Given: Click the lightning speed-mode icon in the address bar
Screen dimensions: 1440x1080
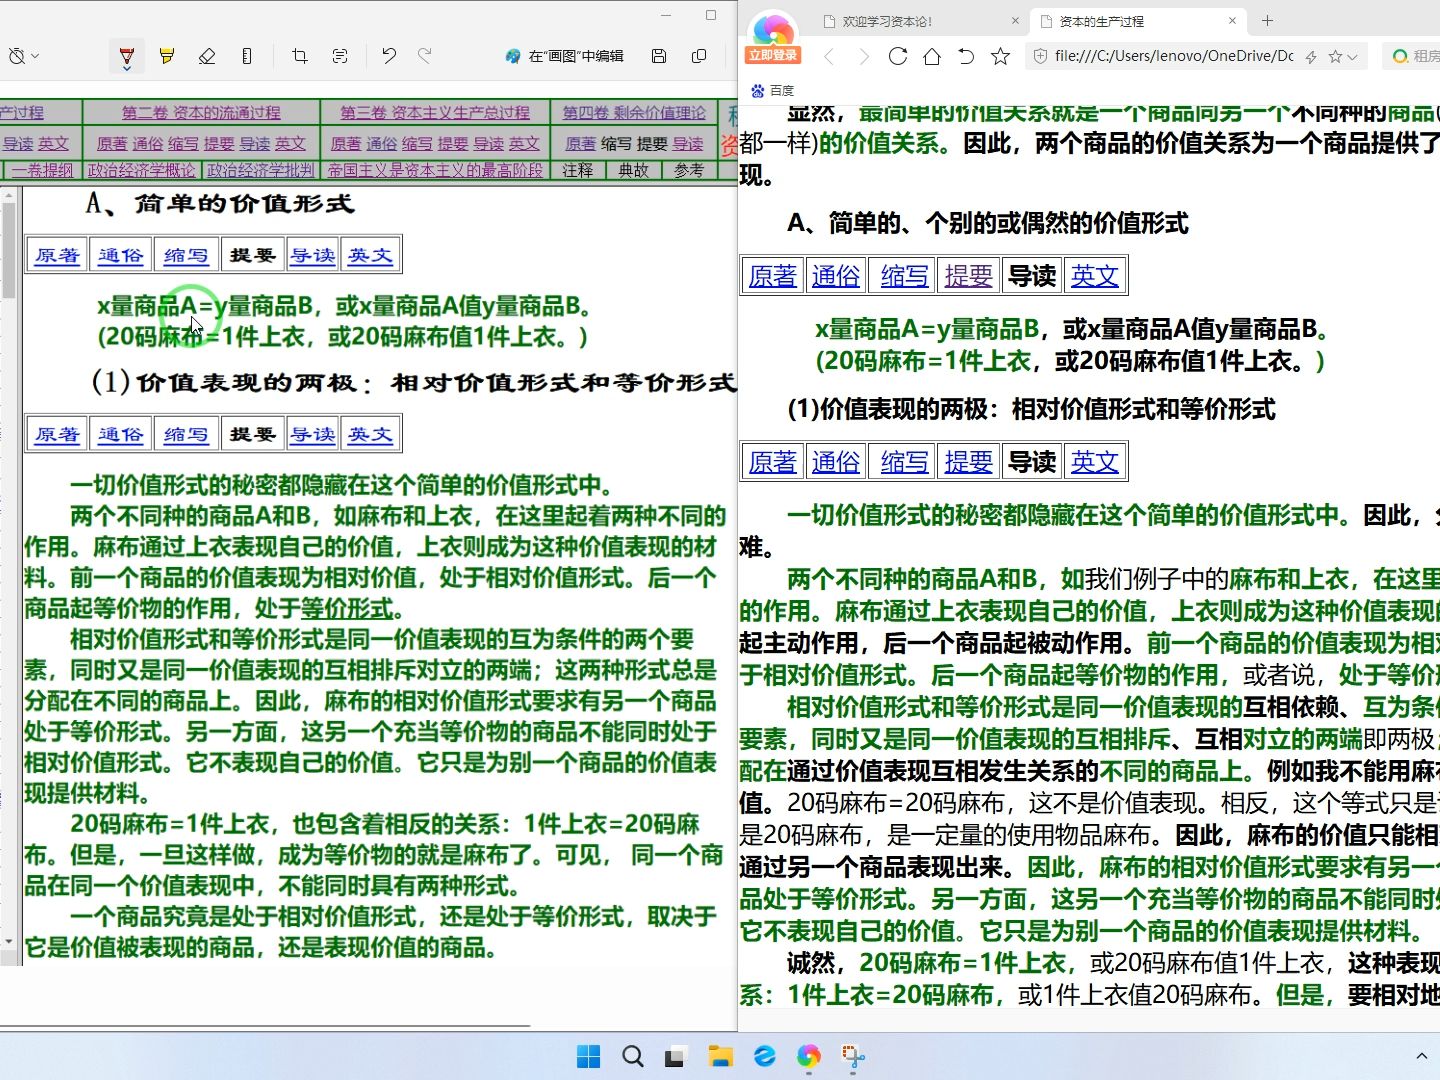Looking at the screenshot, I should click(1311, 57).
